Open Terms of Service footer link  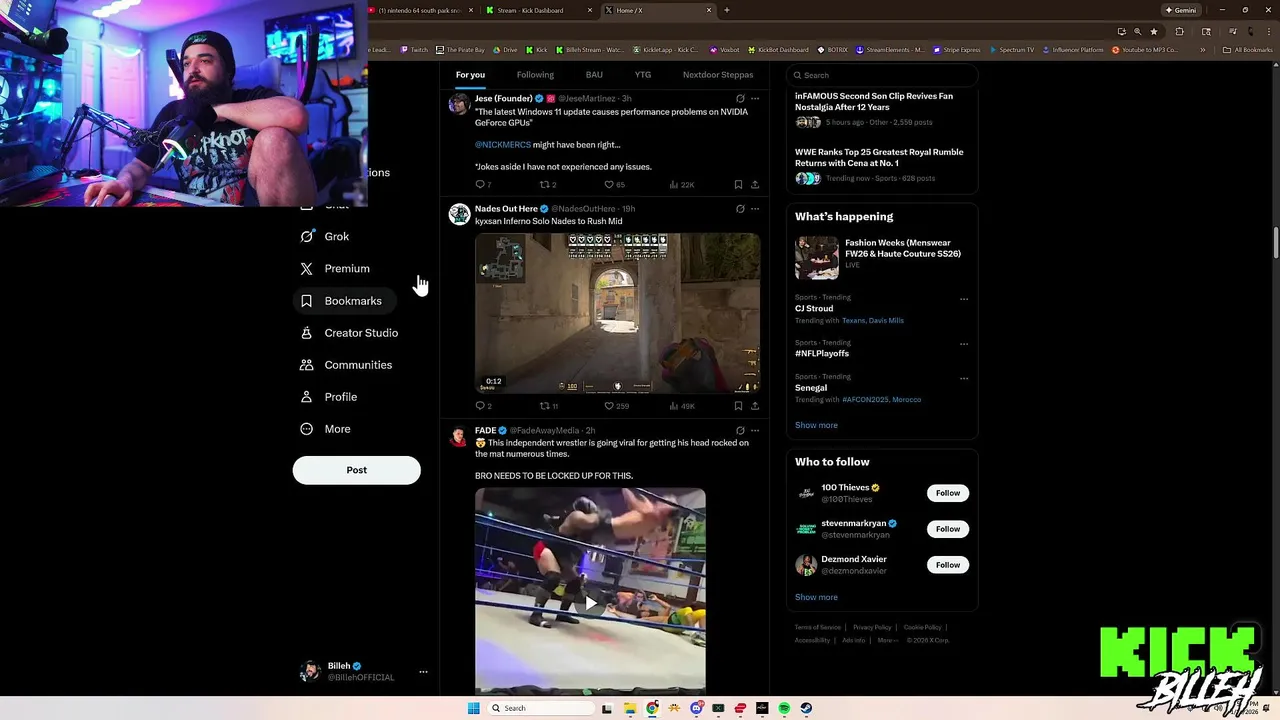tap(817, 627)
